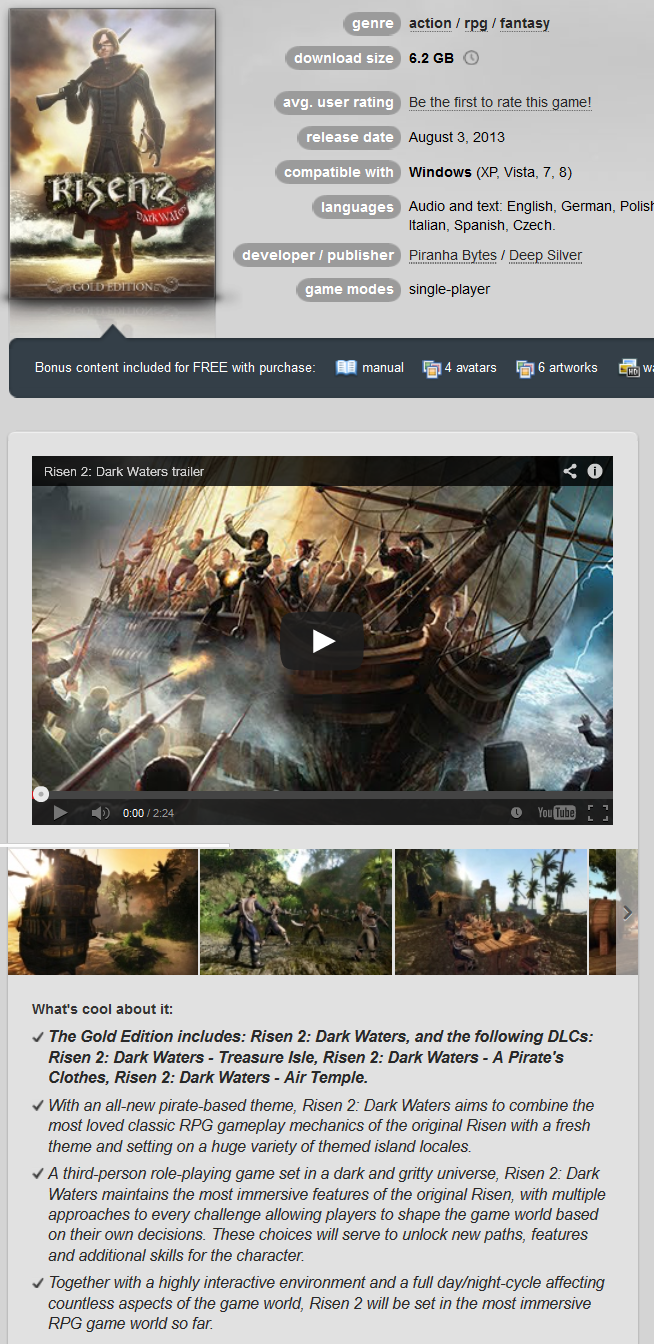Mute the trailer with the speaker icon

(x=100, y=813)
